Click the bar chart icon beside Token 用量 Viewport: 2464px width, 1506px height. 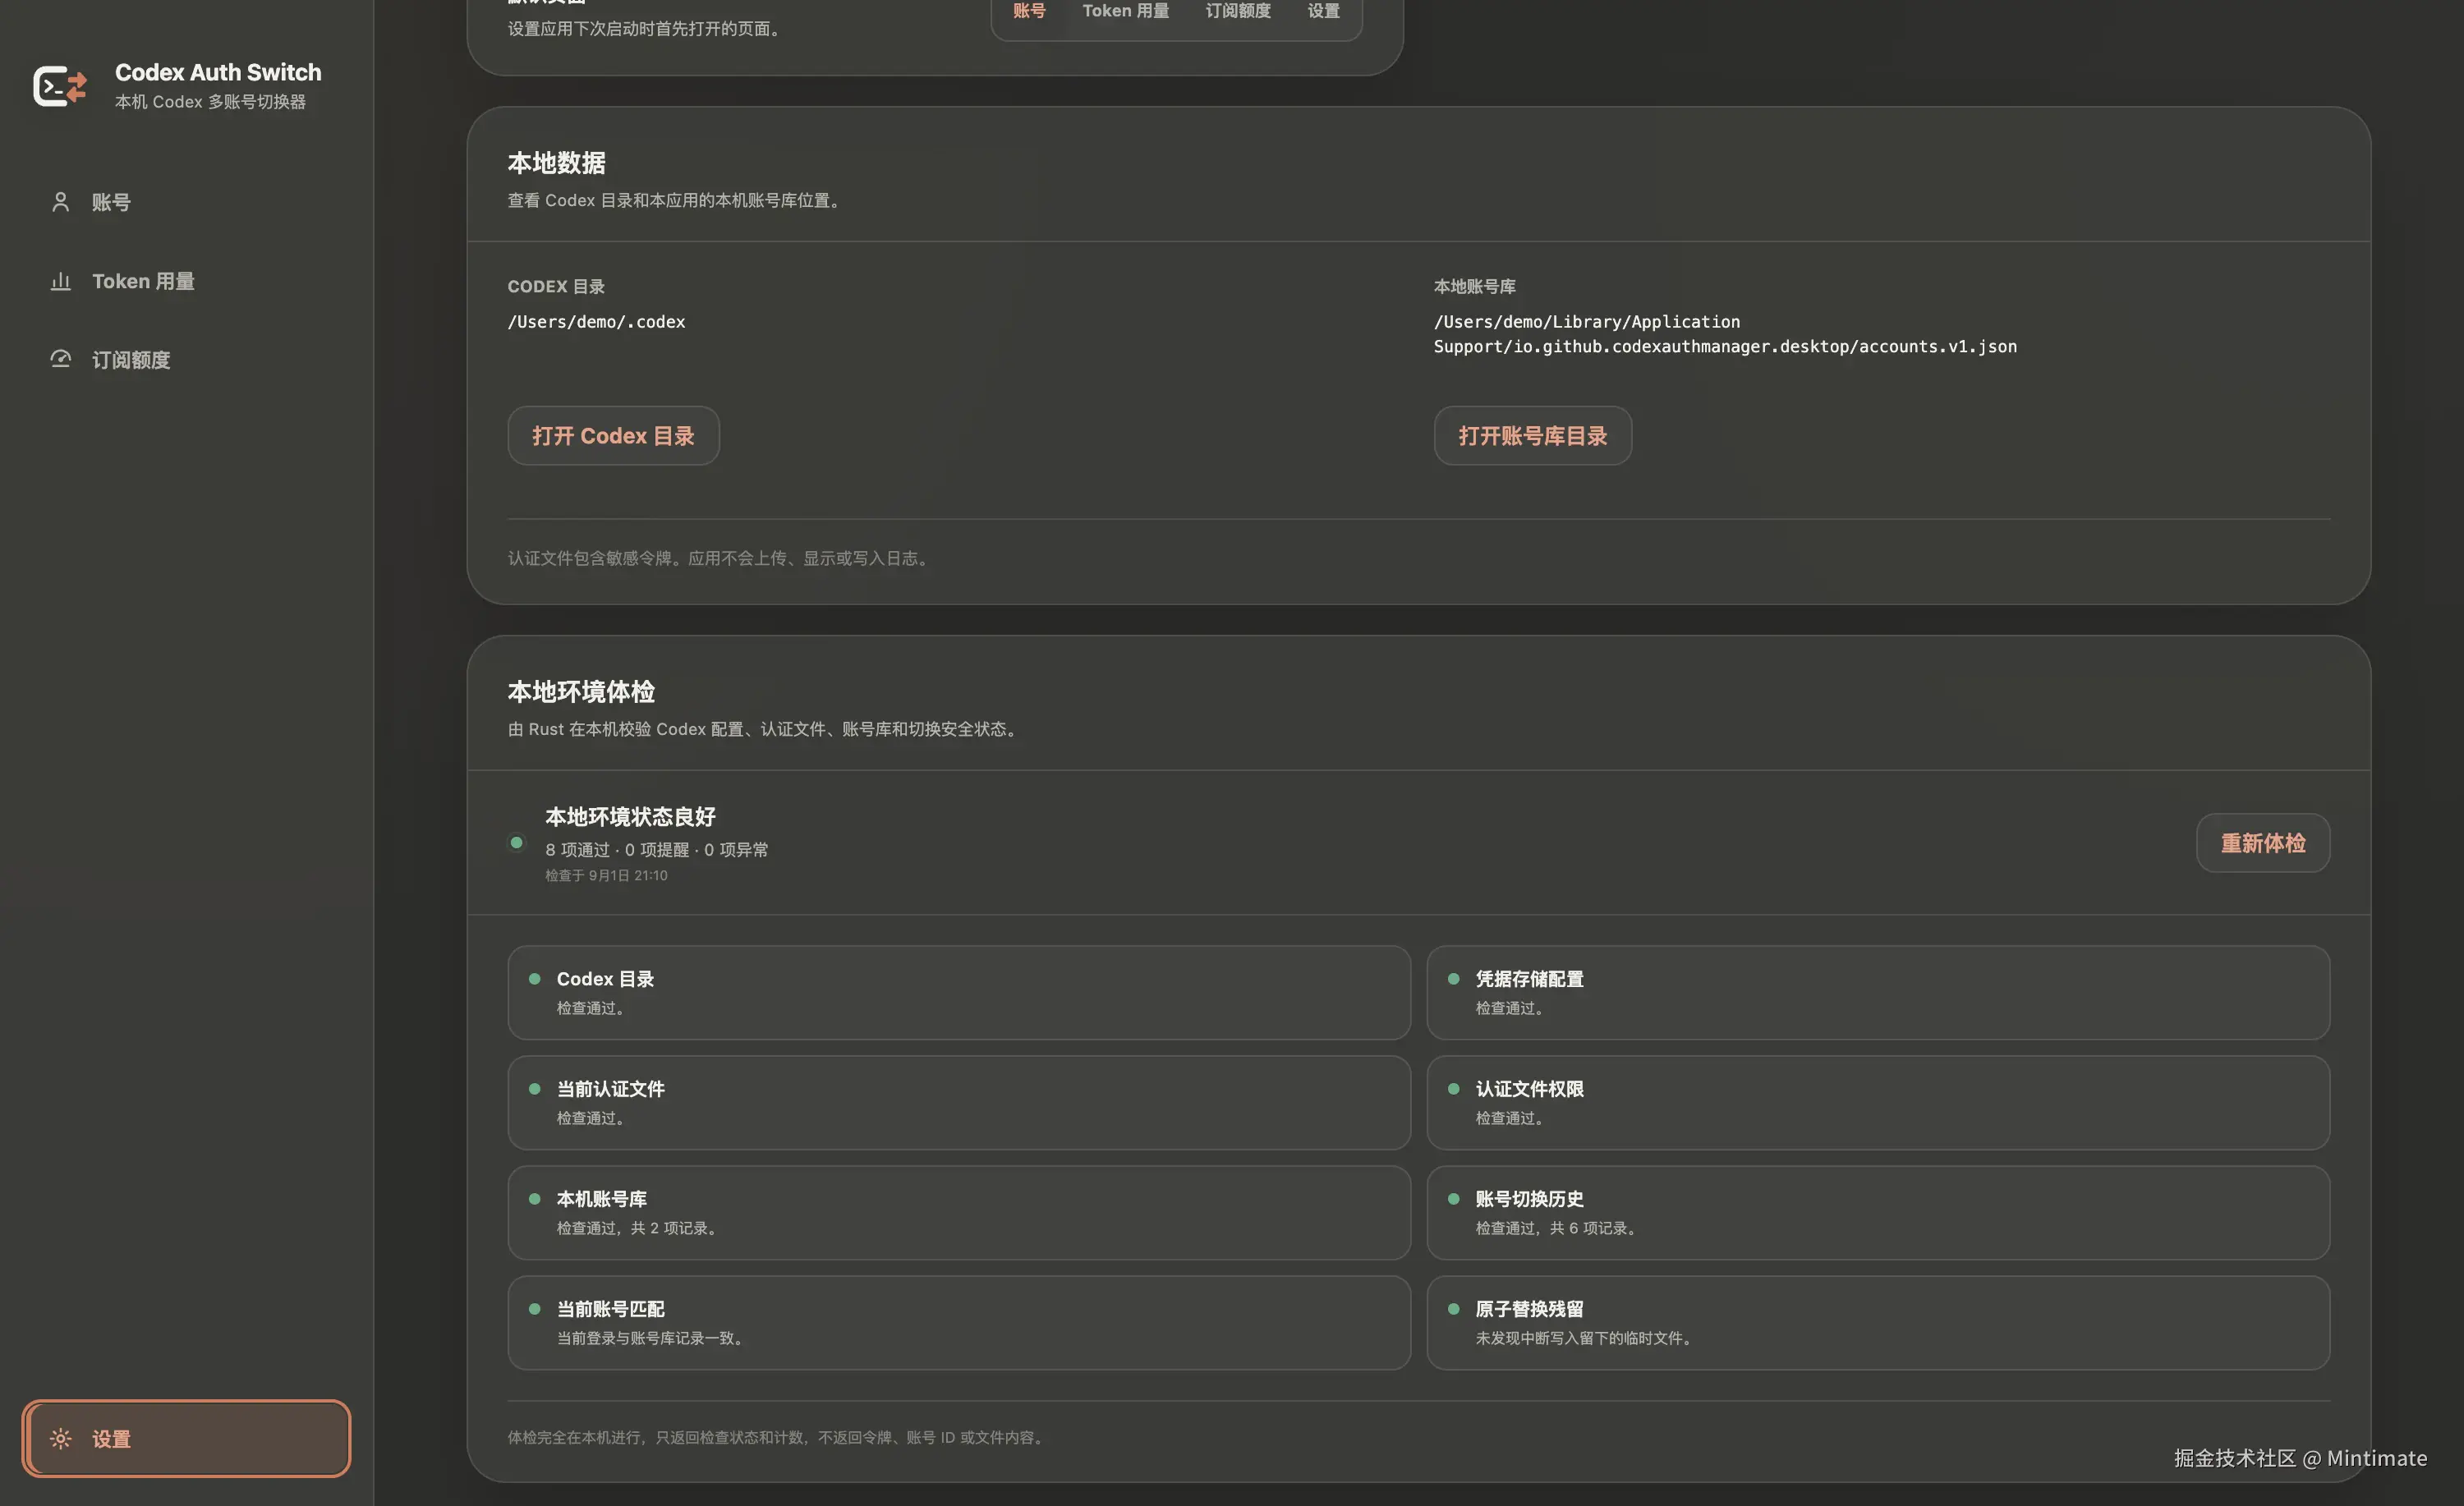click(x=60, y=281)
